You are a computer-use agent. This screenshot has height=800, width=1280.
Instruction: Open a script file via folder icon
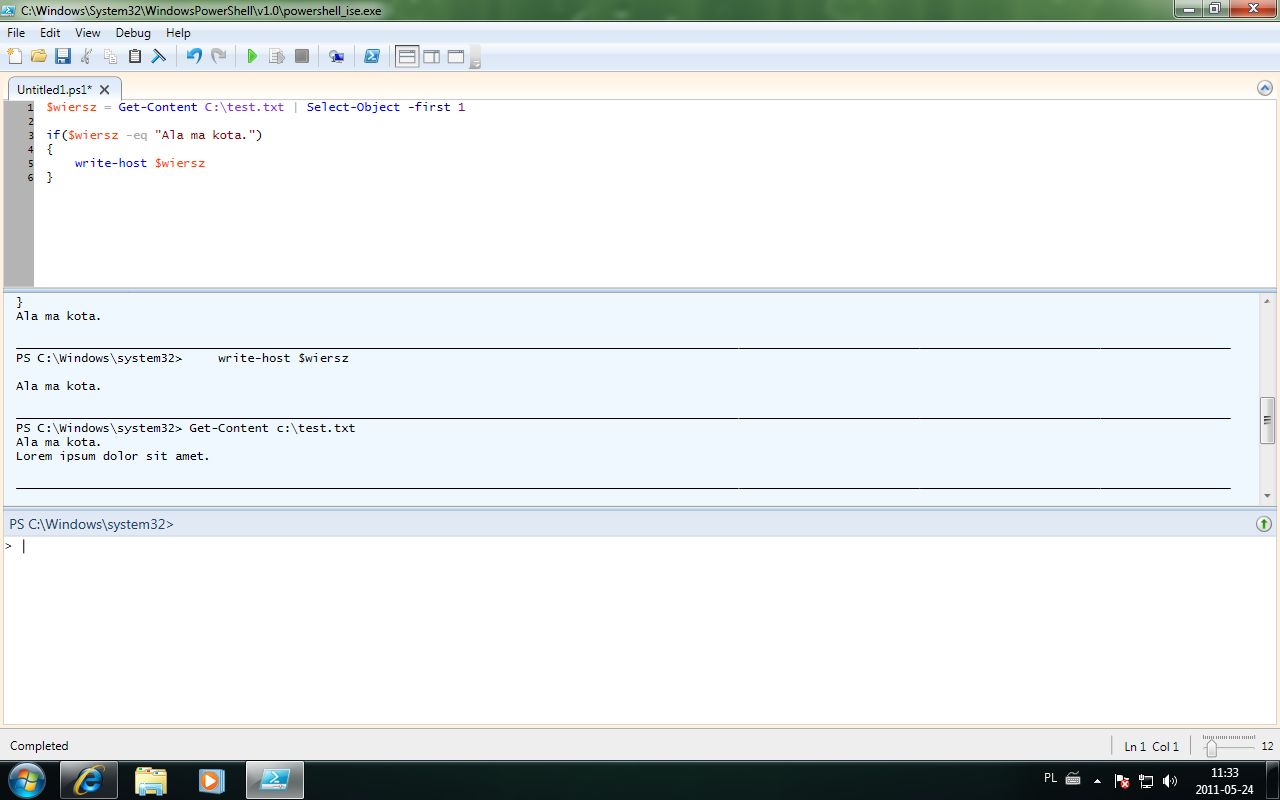click(x=39, y=56)
